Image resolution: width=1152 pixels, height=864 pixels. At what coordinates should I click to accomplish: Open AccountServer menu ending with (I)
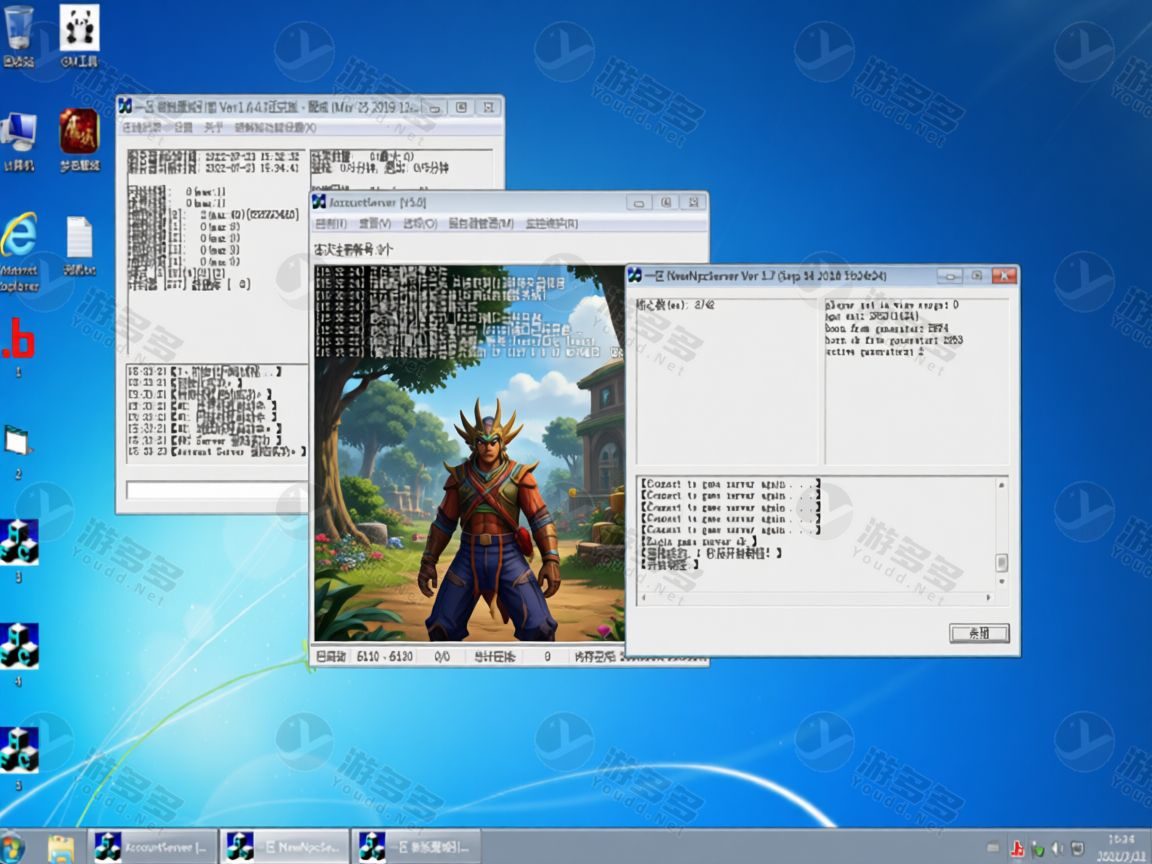coord(331,223)
